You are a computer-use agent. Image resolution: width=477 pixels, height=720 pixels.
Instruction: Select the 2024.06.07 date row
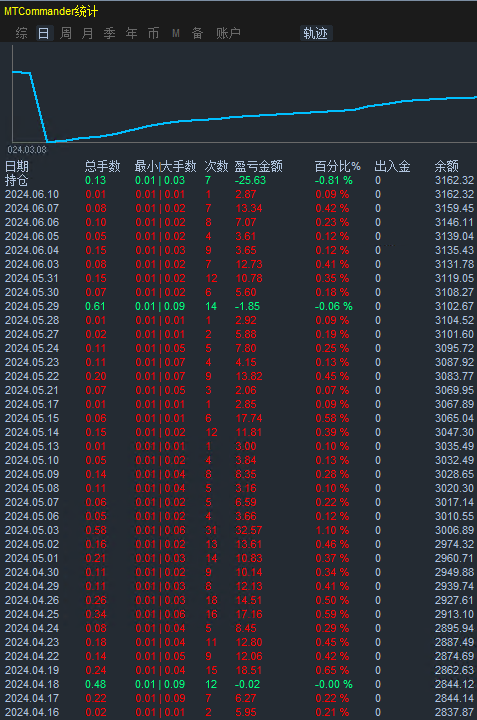[238, 208]
